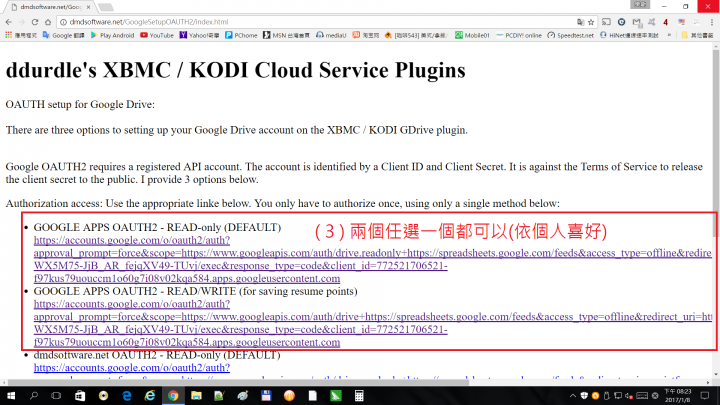Switch to the dmdsoftware.net tab
This screenshot has height=405, width=720.
pos(50,7)
